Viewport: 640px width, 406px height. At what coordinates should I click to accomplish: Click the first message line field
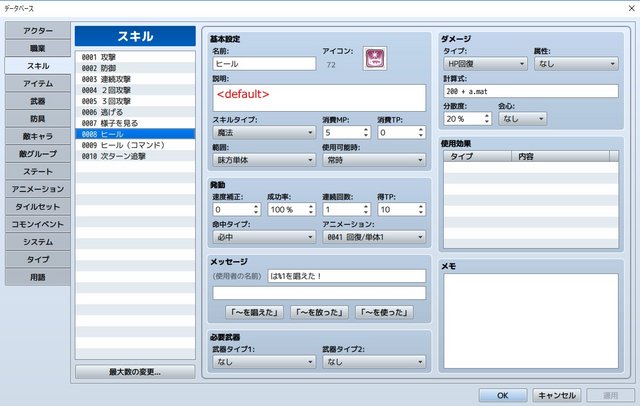click(347, 276)
